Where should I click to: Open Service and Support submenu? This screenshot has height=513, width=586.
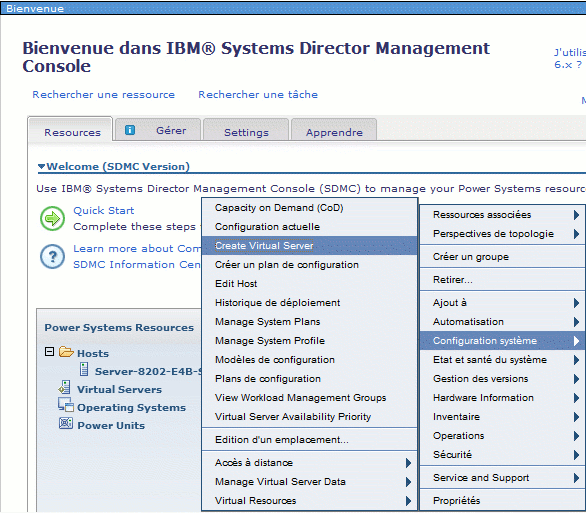(502, 478)
